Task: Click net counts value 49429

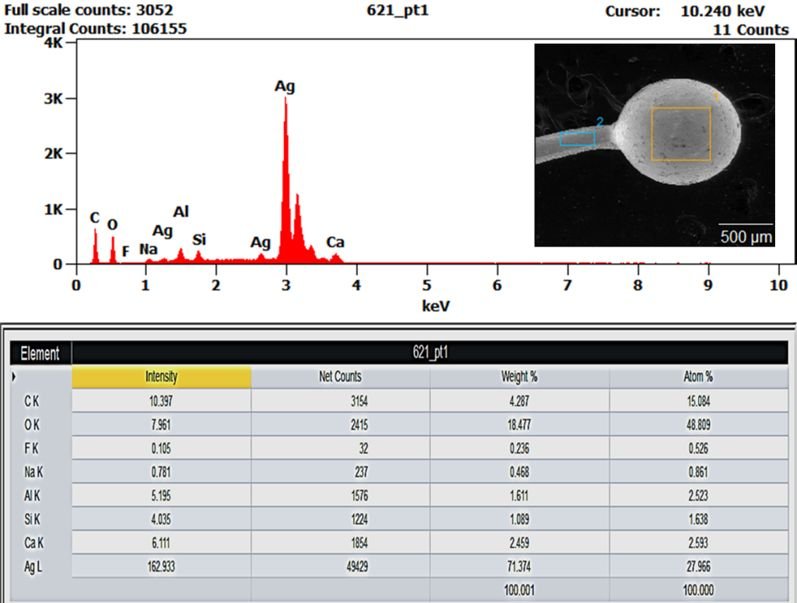Action: click(x=357, y=566)
